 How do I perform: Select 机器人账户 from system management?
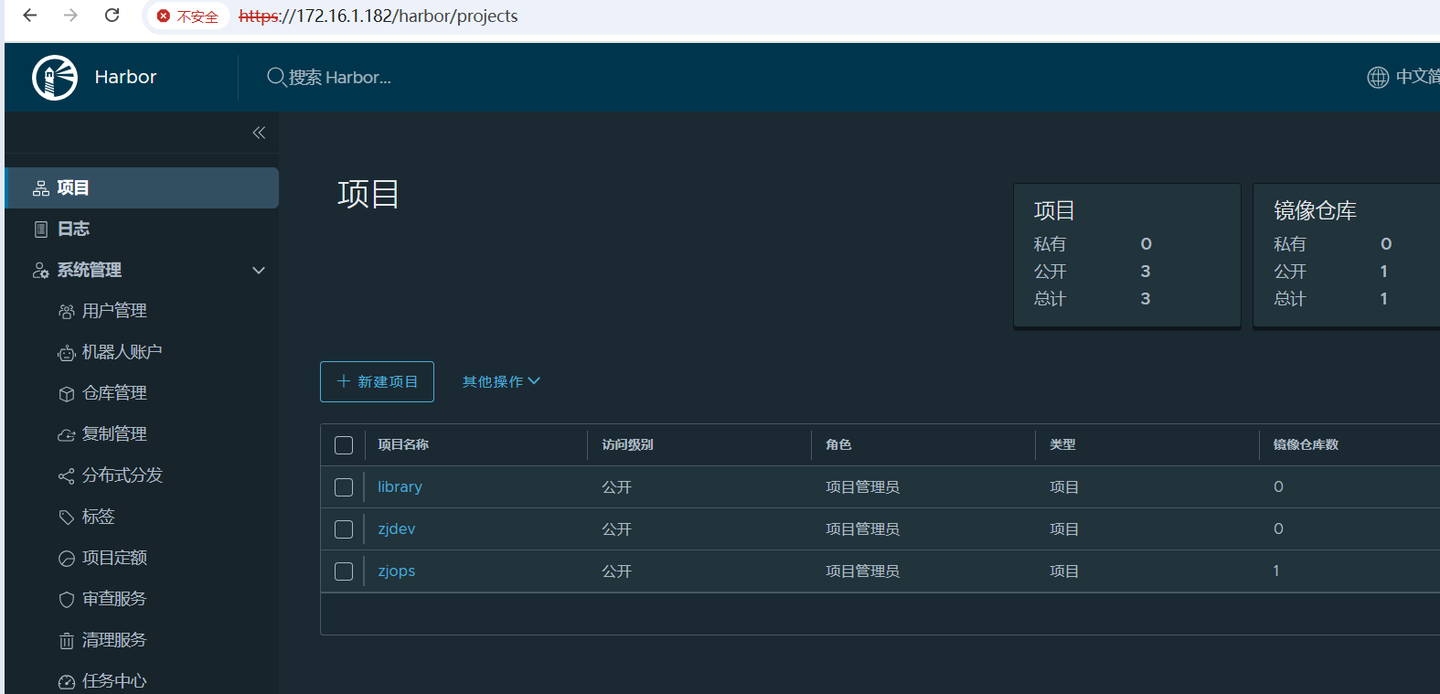click(122, 351)
